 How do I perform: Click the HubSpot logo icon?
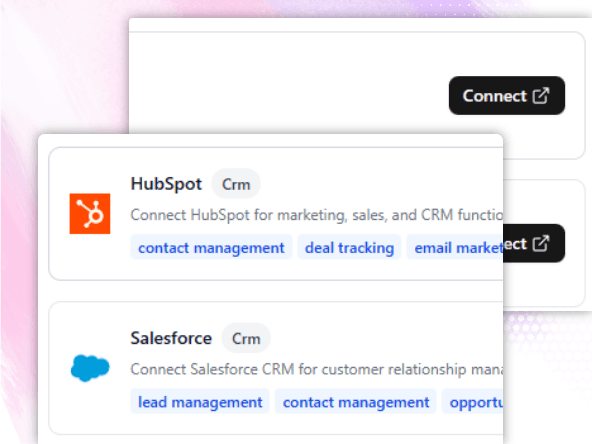pyautogui.click(x=90, y=214)
